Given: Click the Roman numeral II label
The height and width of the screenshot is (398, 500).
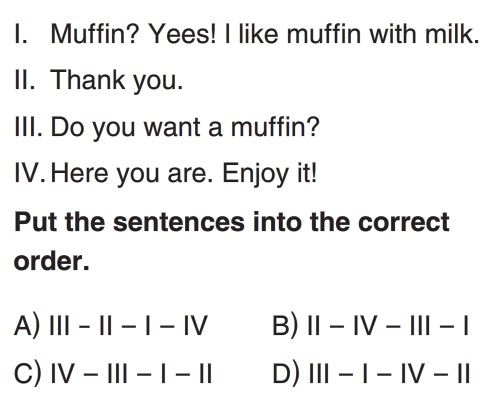Looking at the screenshot, I should coord(25,80).
